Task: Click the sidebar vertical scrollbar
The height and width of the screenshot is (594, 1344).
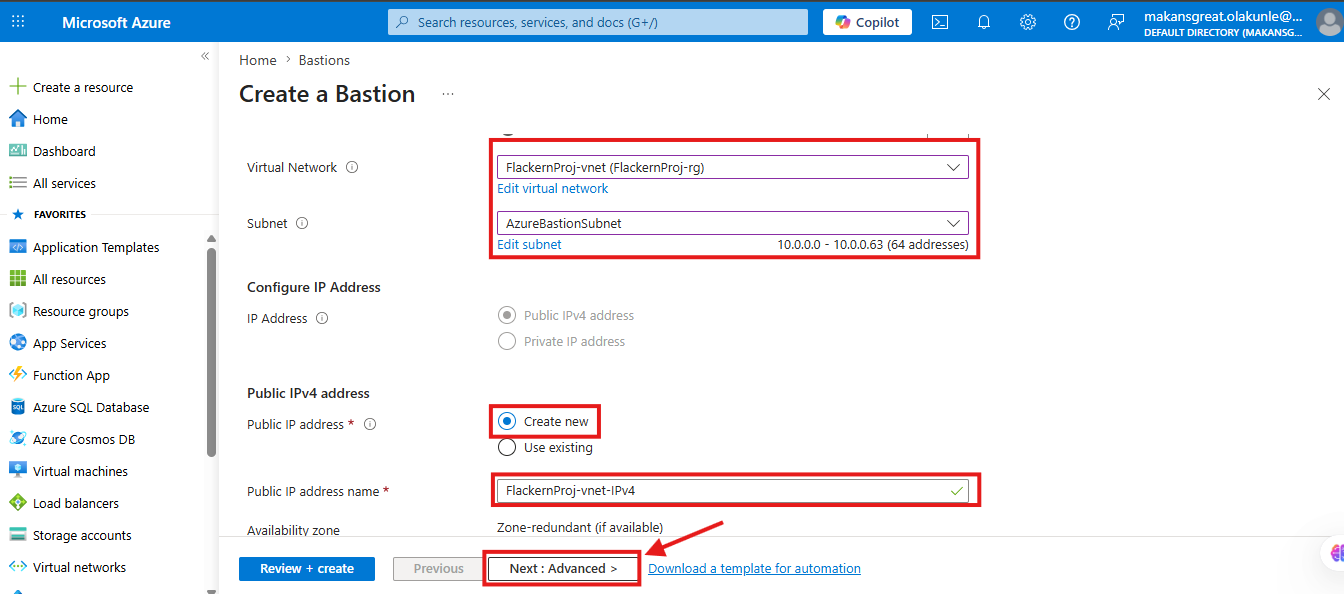Action: (211, 350)
